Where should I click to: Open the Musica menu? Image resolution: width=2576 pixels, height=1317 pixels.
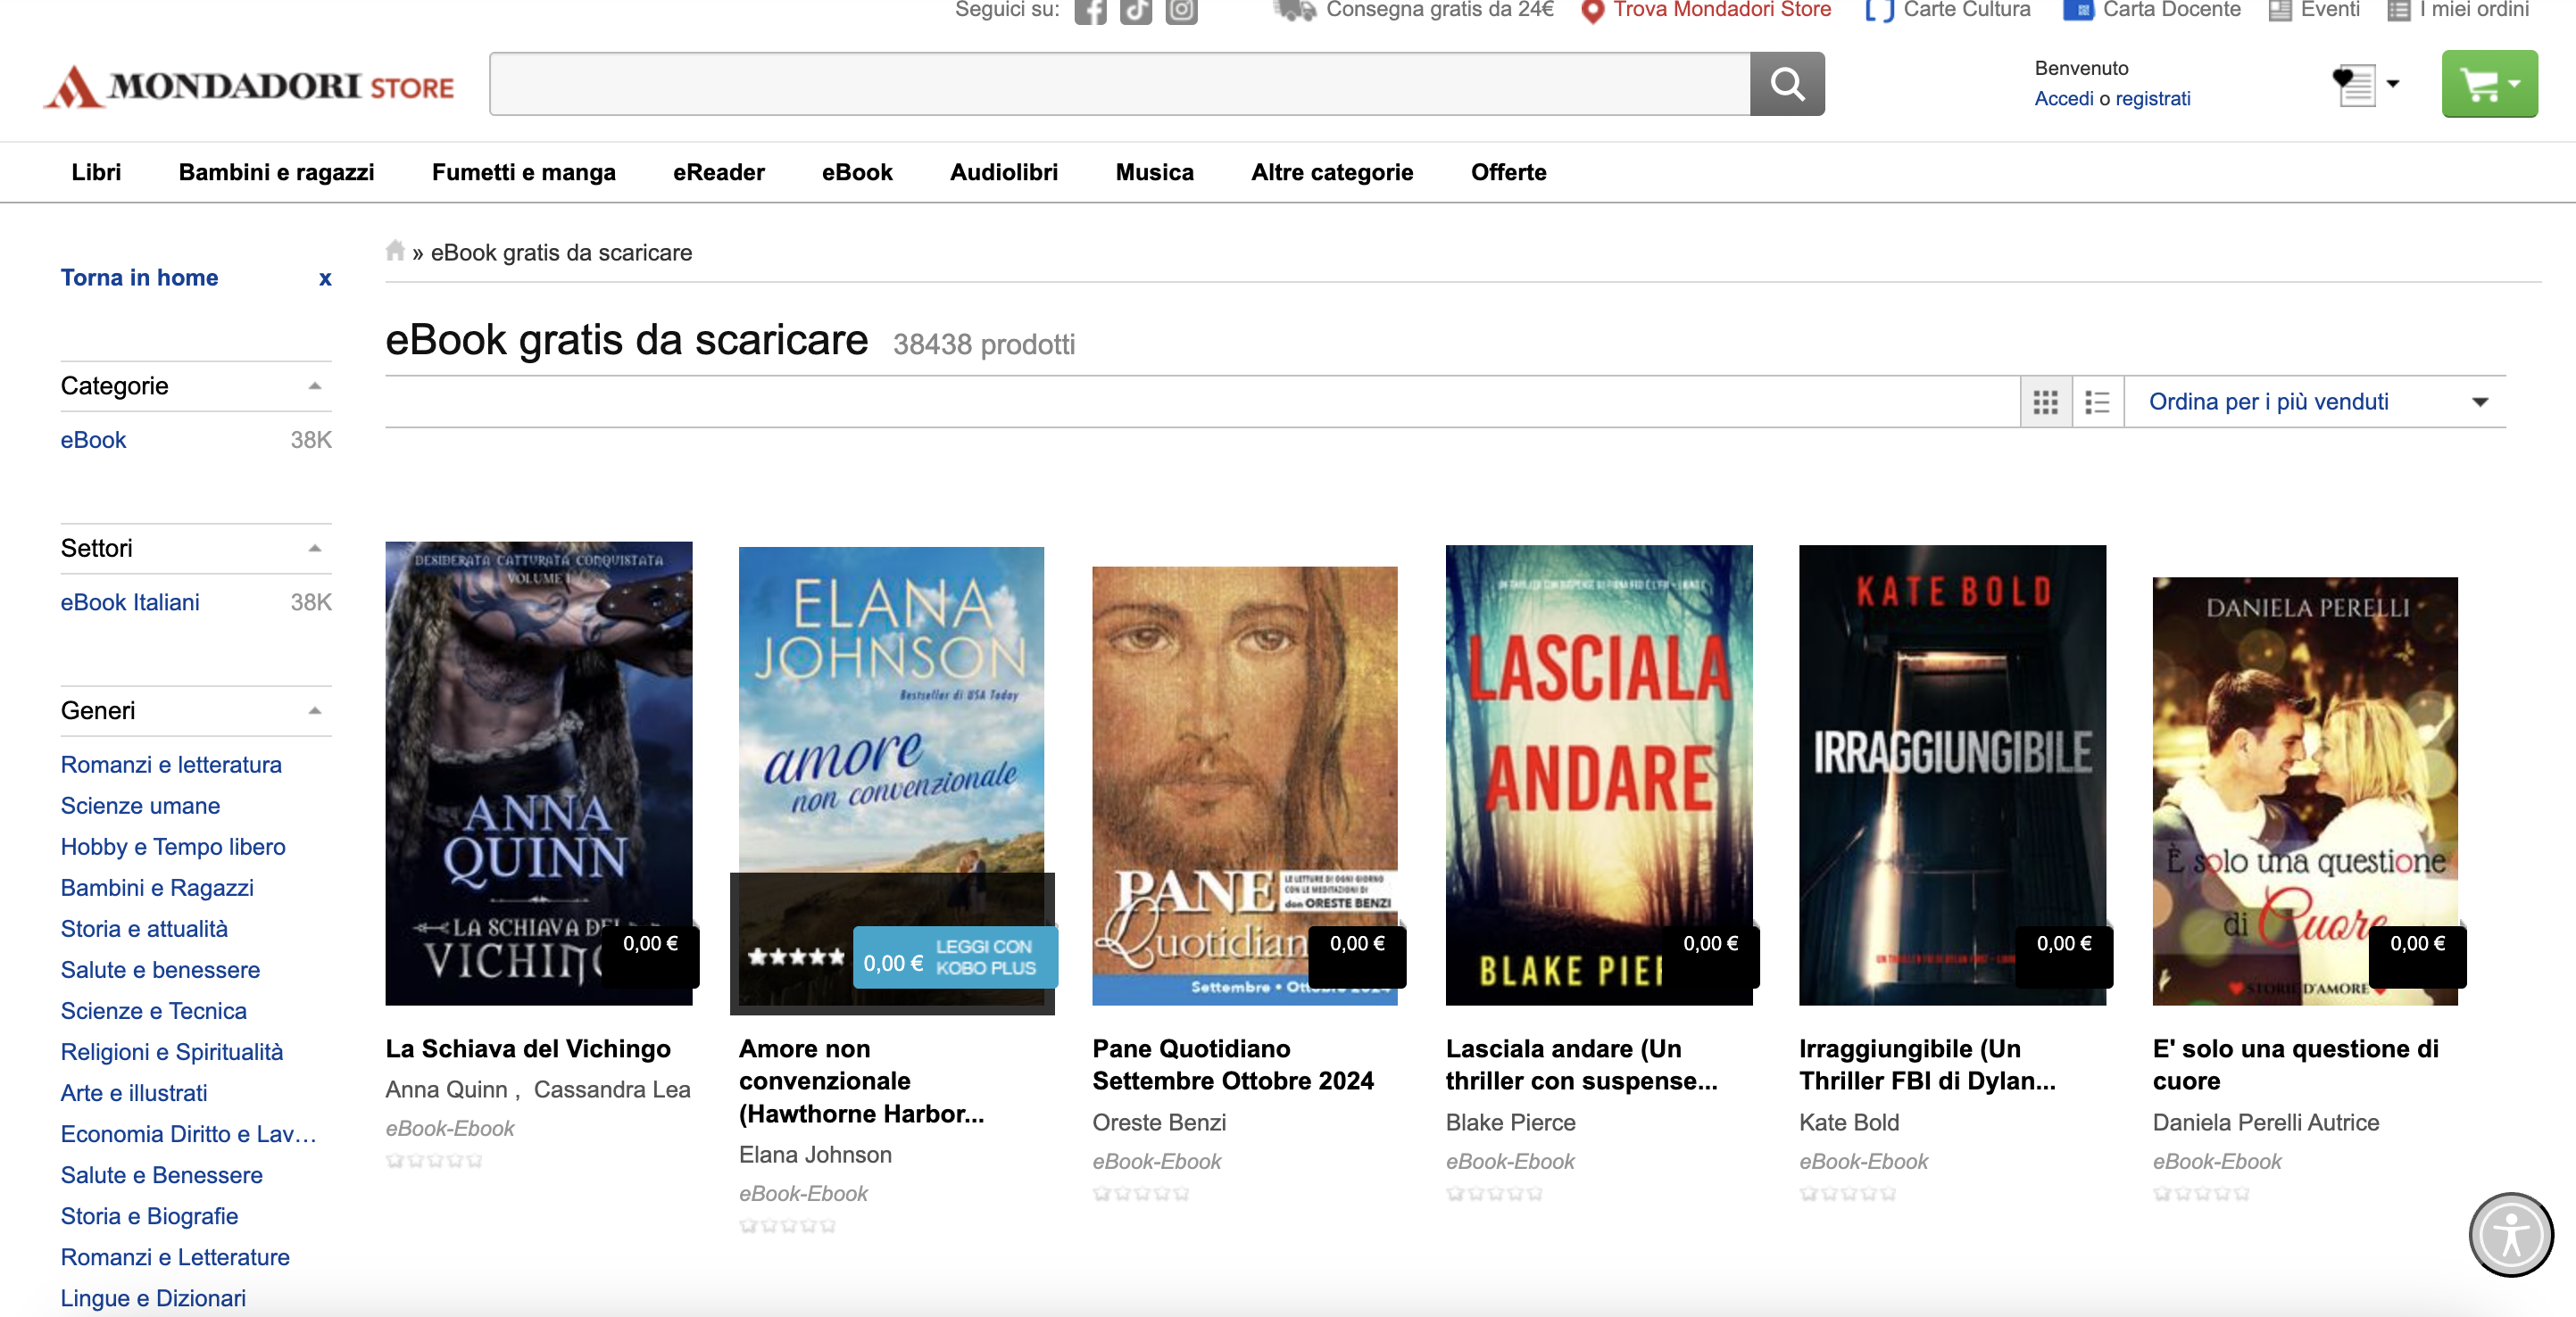(1154, 172)
